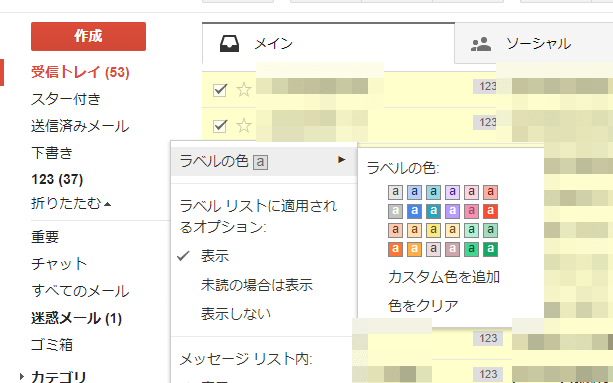Pick the pale blue label color swatch
This screenshot has width=613, height=383.
(x=414, y=192)
